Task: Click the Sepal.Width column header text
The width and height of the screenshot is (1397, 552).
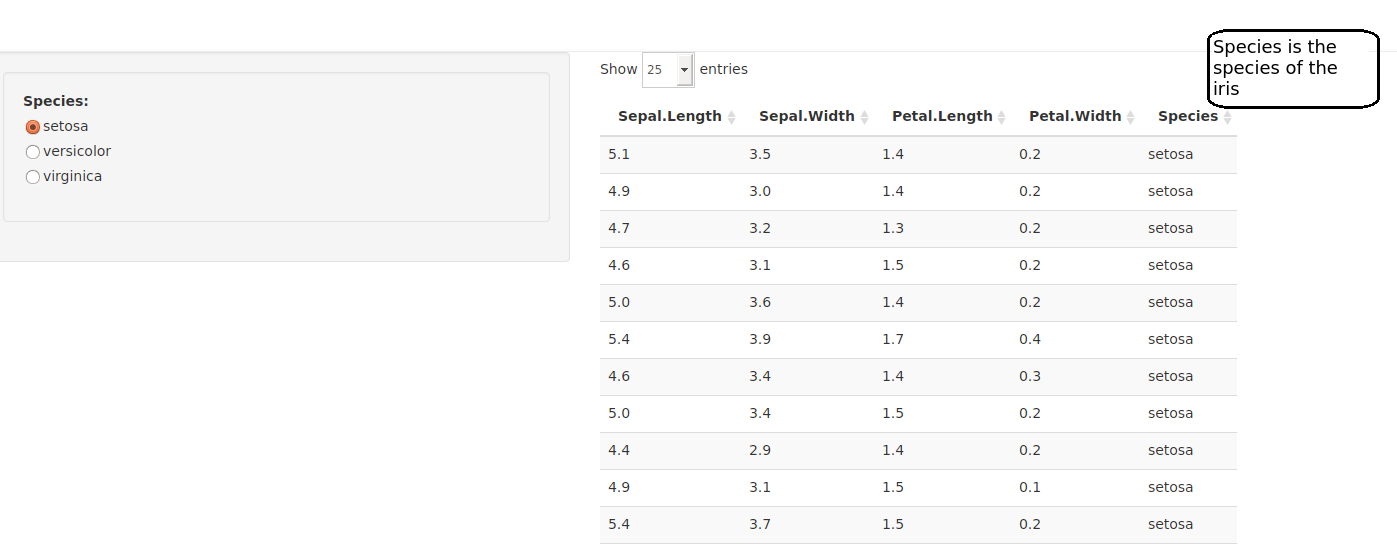Action: 806,116
